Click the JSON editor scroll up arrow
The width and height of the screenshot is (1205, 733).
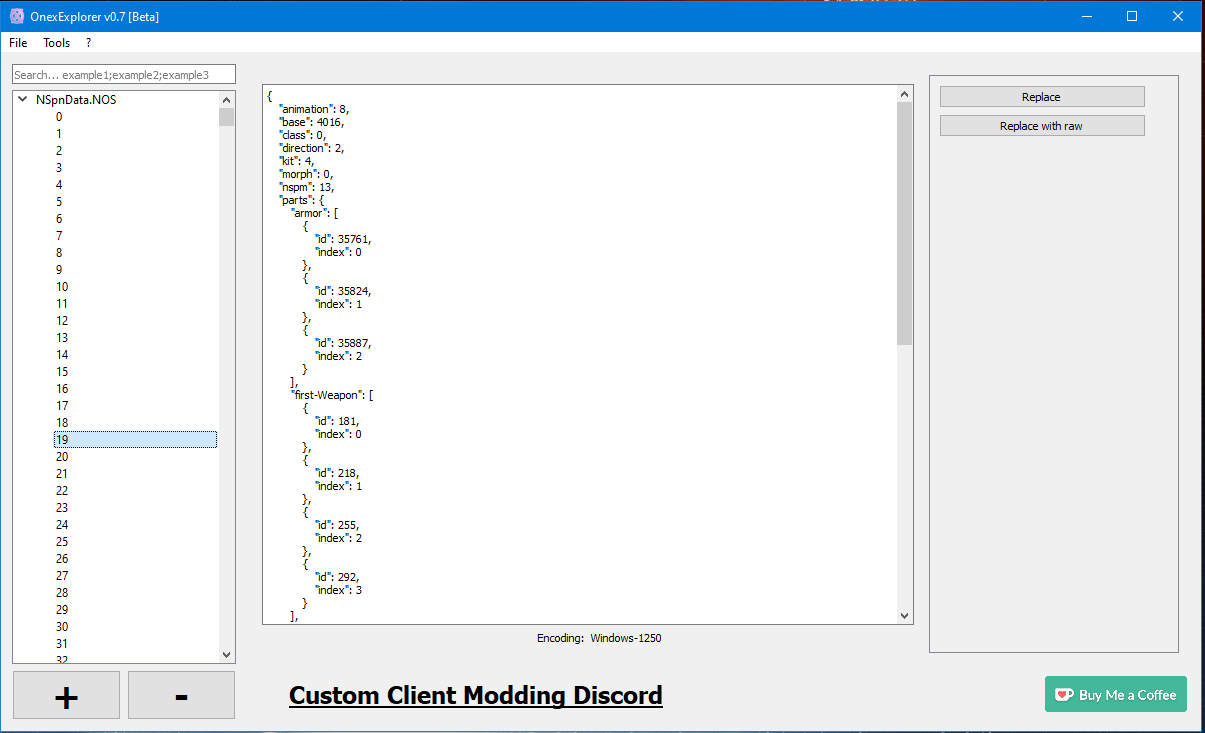click(x=904, y=94)
